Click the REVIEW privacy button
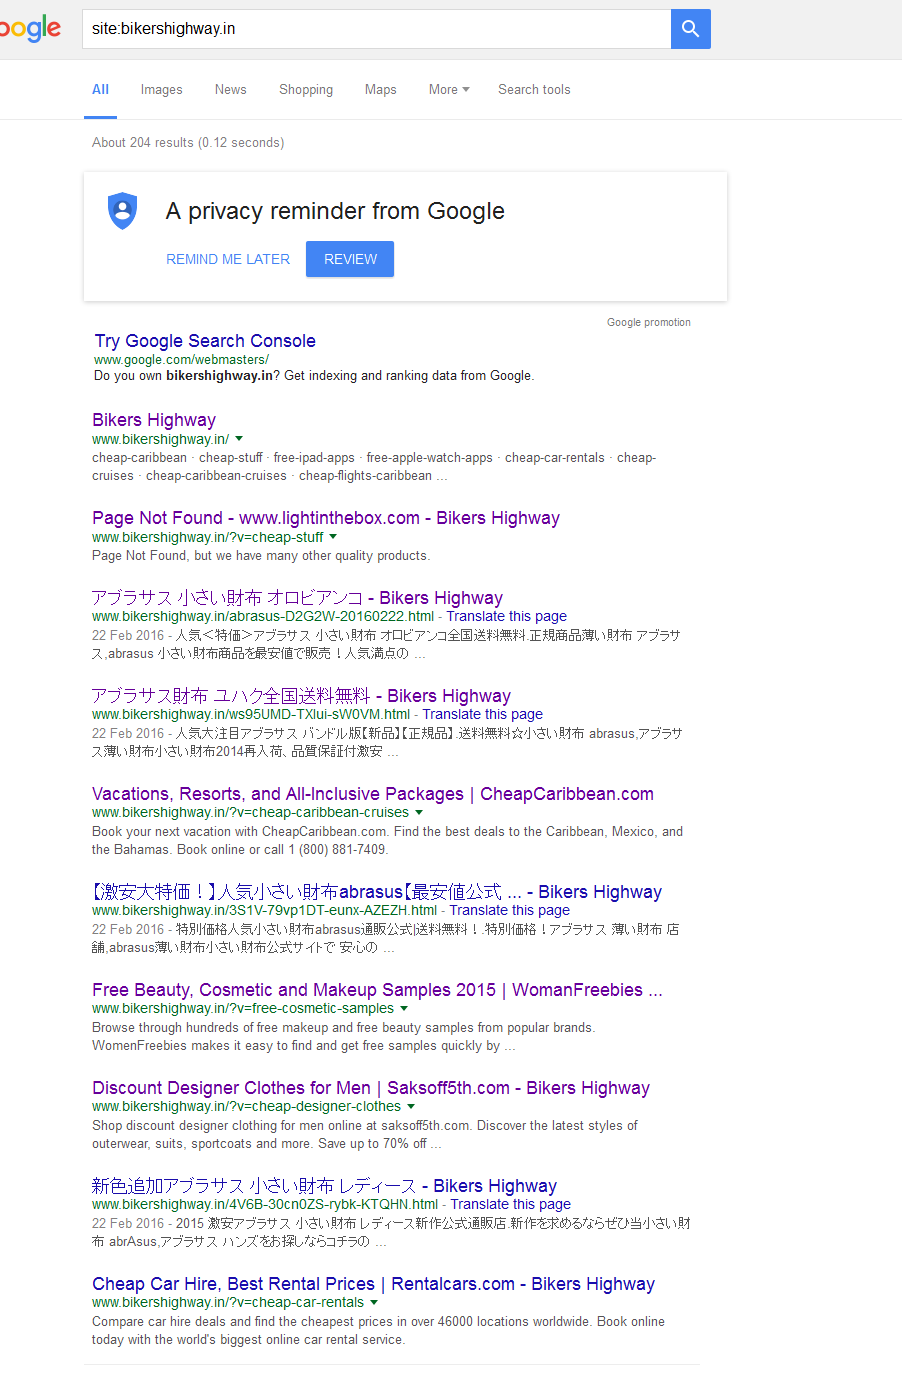 [350, 259]
